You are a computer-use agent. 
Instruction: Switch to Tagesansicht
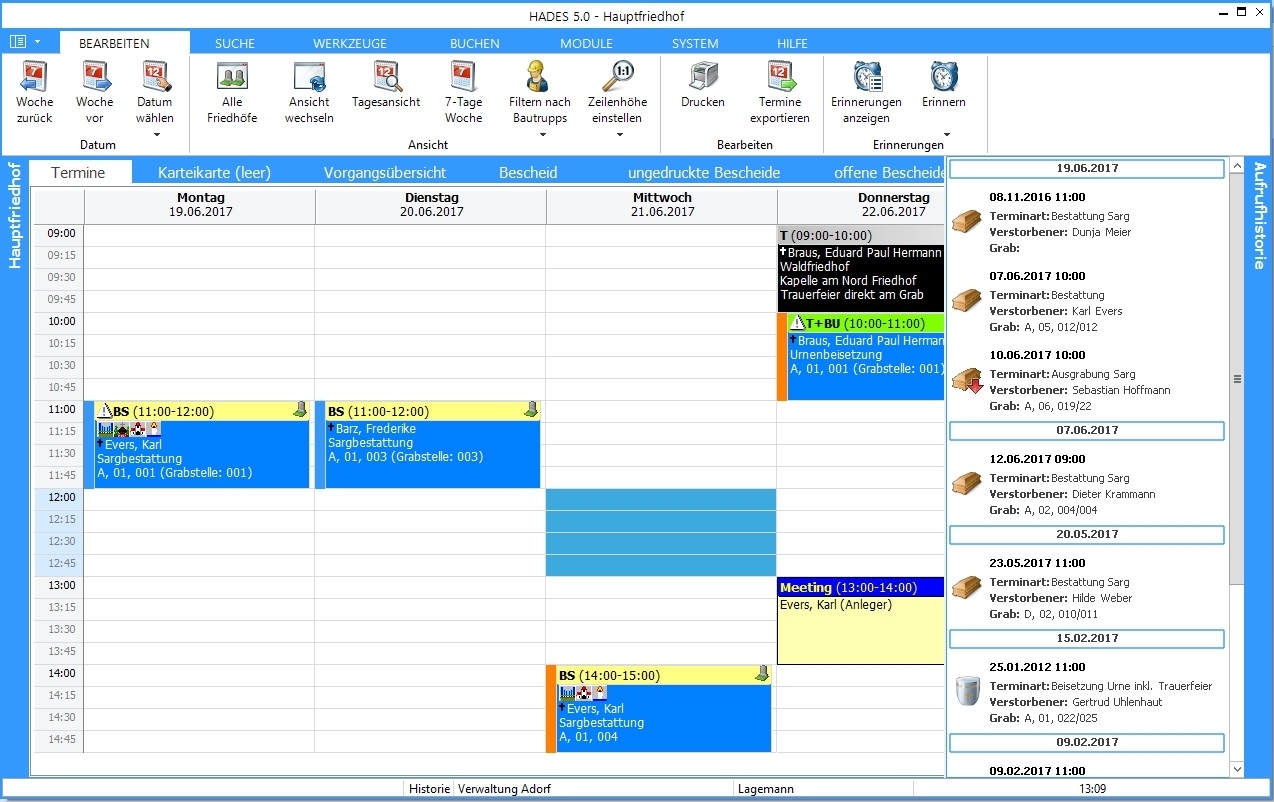pos(386,86)
